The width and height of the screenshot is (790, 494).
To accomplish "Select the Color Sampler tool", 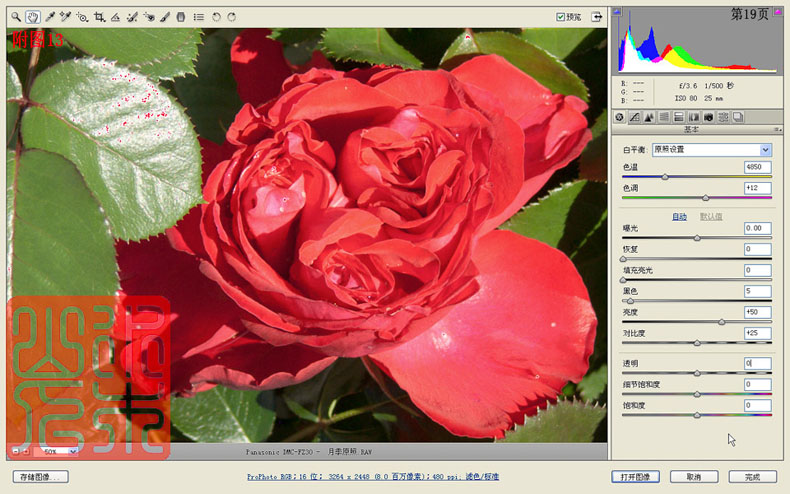I will click(x=65, y=17).
